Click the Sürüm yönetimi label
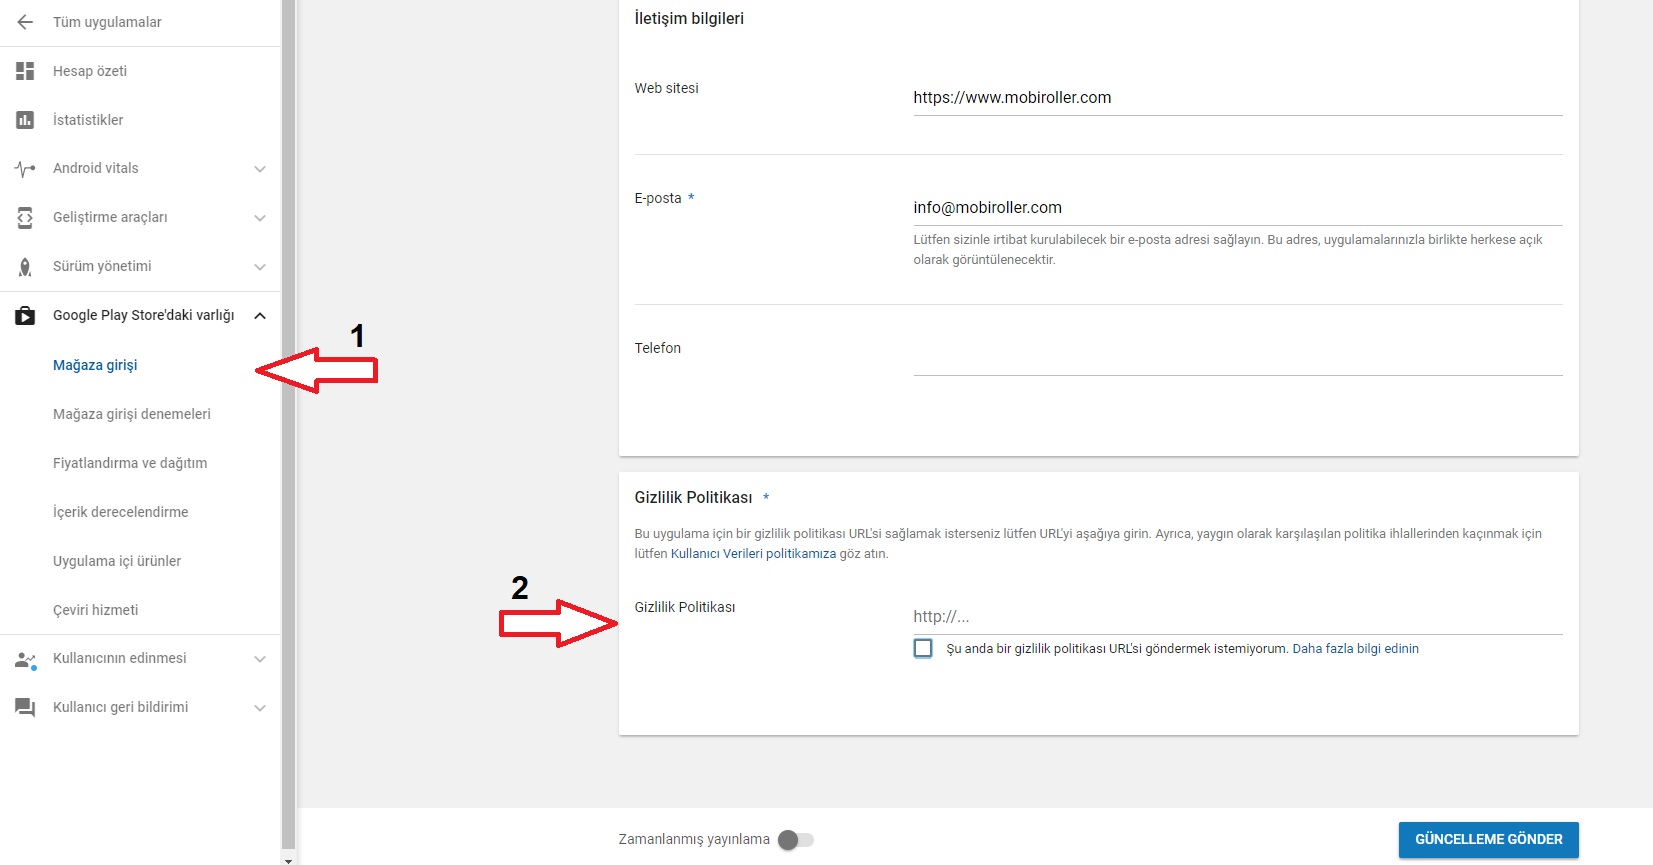This screenshot has height=865, width=1653. [102, 266]
